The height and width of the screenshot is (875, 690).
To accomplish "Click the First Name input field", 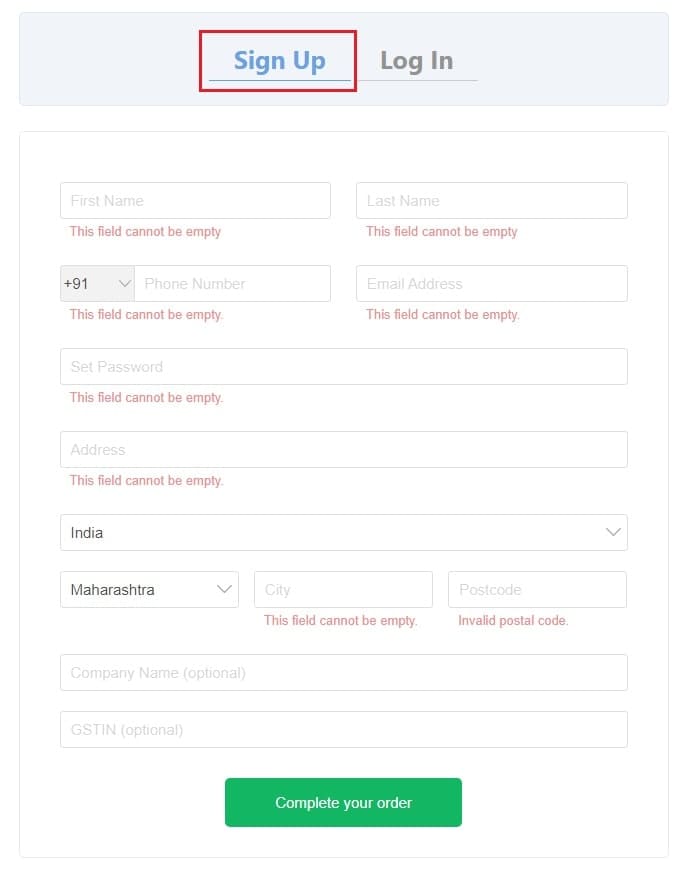I will coord(195,200).
